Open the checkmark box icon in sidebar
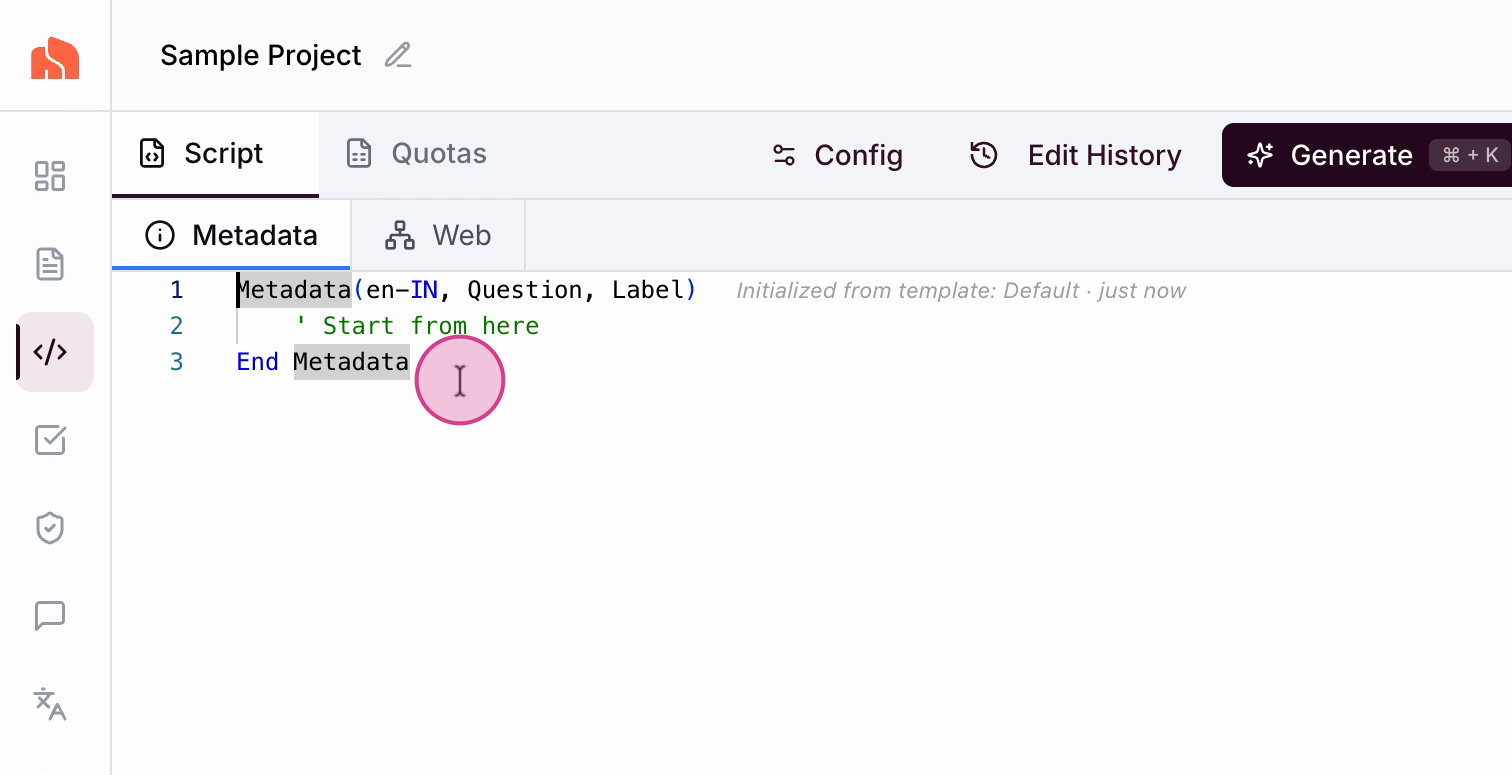1512x775 pixels. 50,440
